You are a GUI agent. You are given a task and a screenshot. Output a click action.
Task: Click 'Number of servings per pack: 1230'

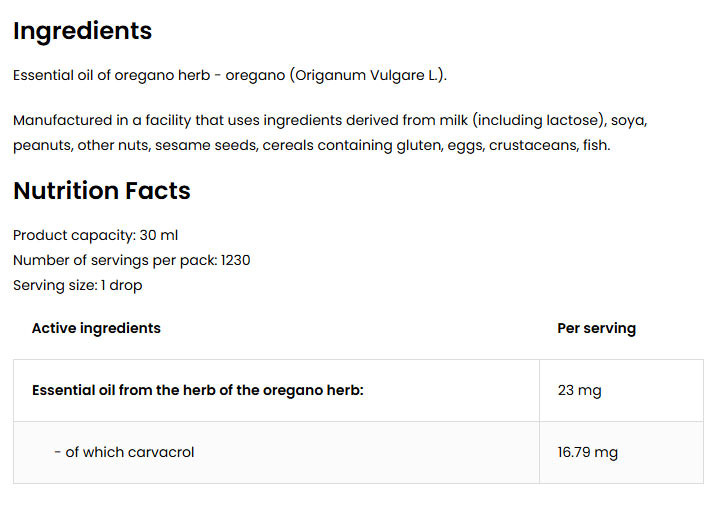pyautogui.click(x=131, y=260)
